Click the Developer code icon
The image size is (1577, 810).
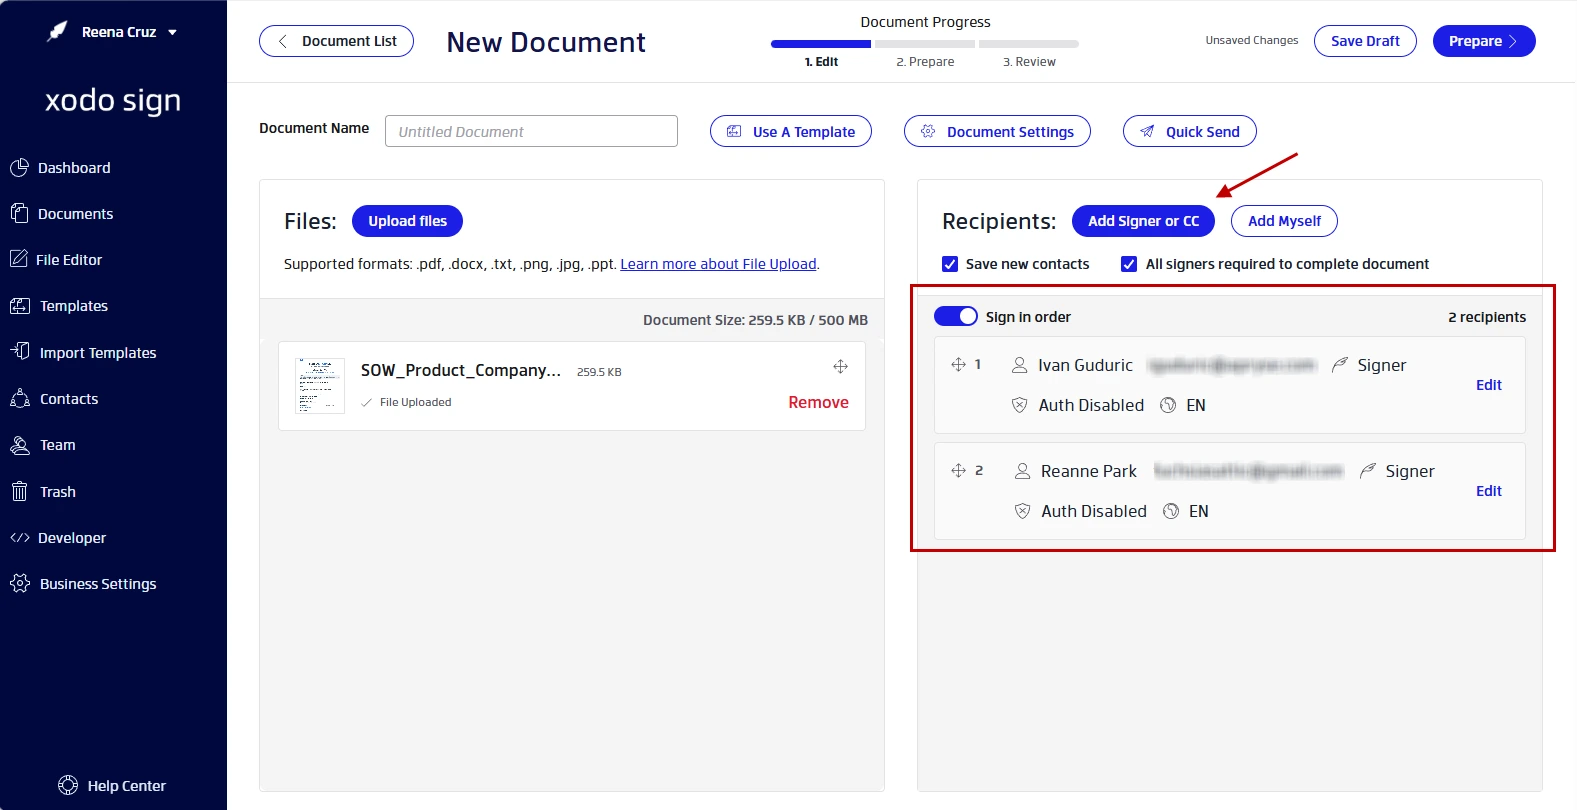tap(19, 538)
